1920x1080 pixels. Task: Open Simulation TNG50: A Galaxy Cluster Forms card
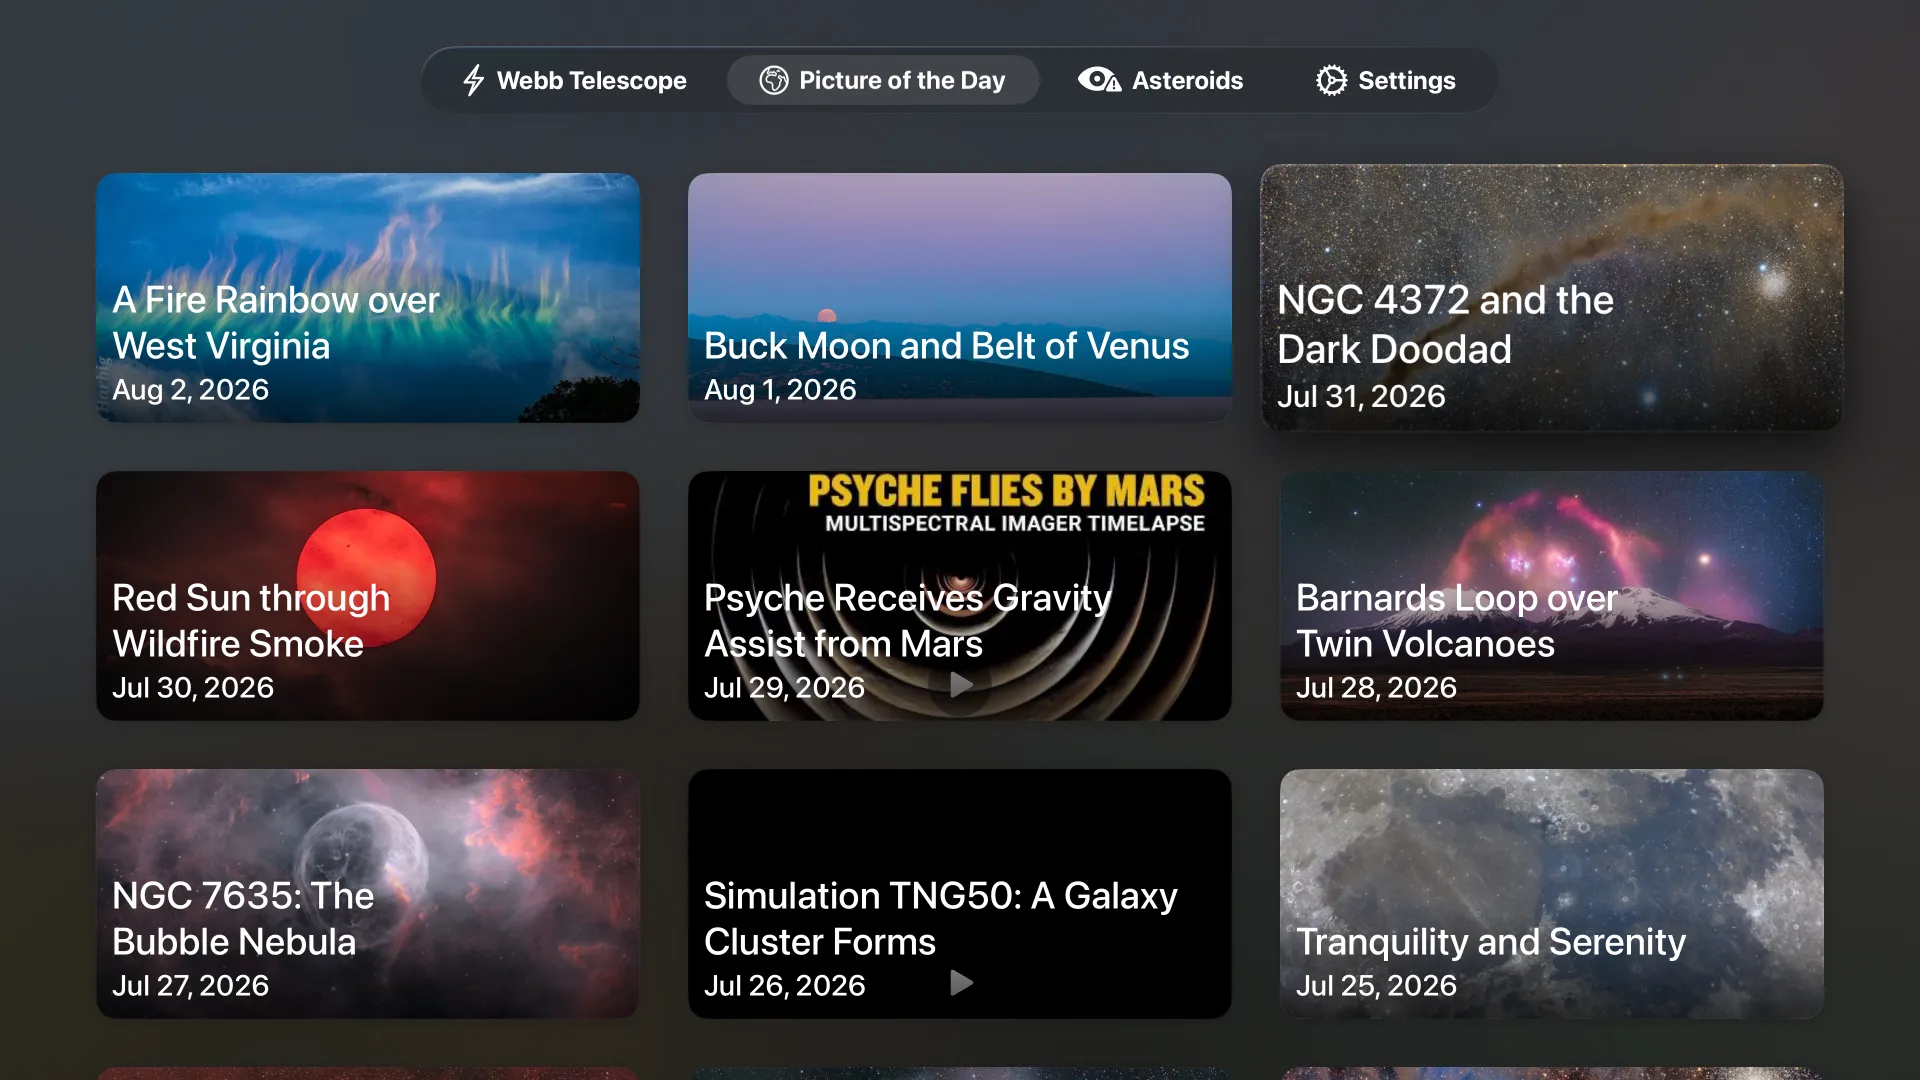960,894
